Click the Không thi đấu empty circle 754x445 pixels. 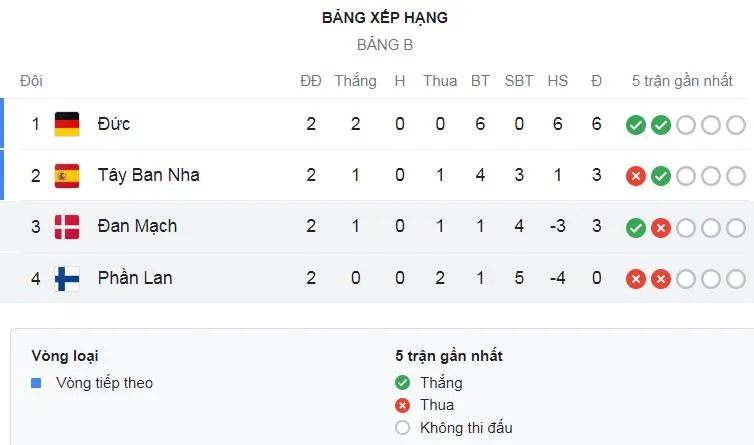(x=403, y=428)
